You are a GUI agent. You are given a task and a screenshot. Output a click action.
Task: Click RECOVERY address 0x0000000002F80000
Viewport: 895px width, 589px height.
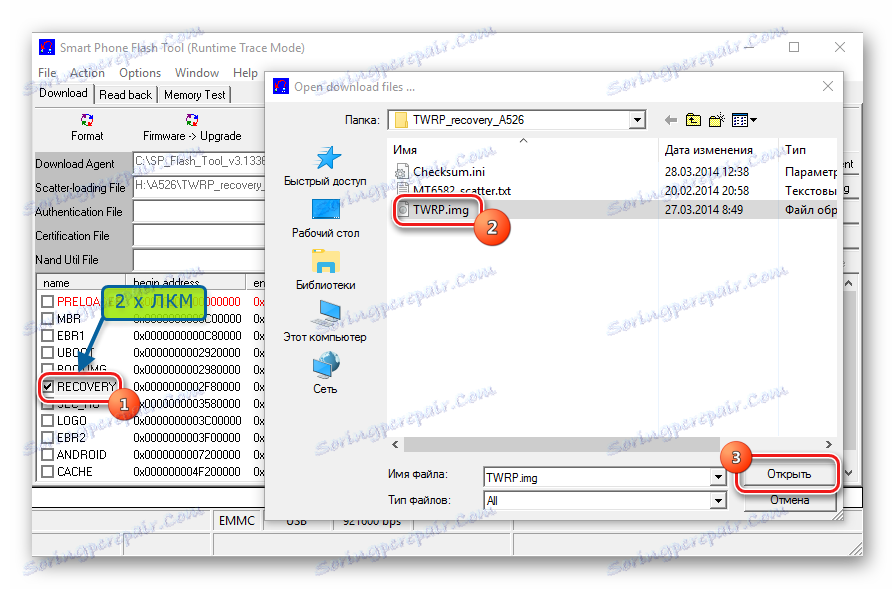(x=187, y=386)
